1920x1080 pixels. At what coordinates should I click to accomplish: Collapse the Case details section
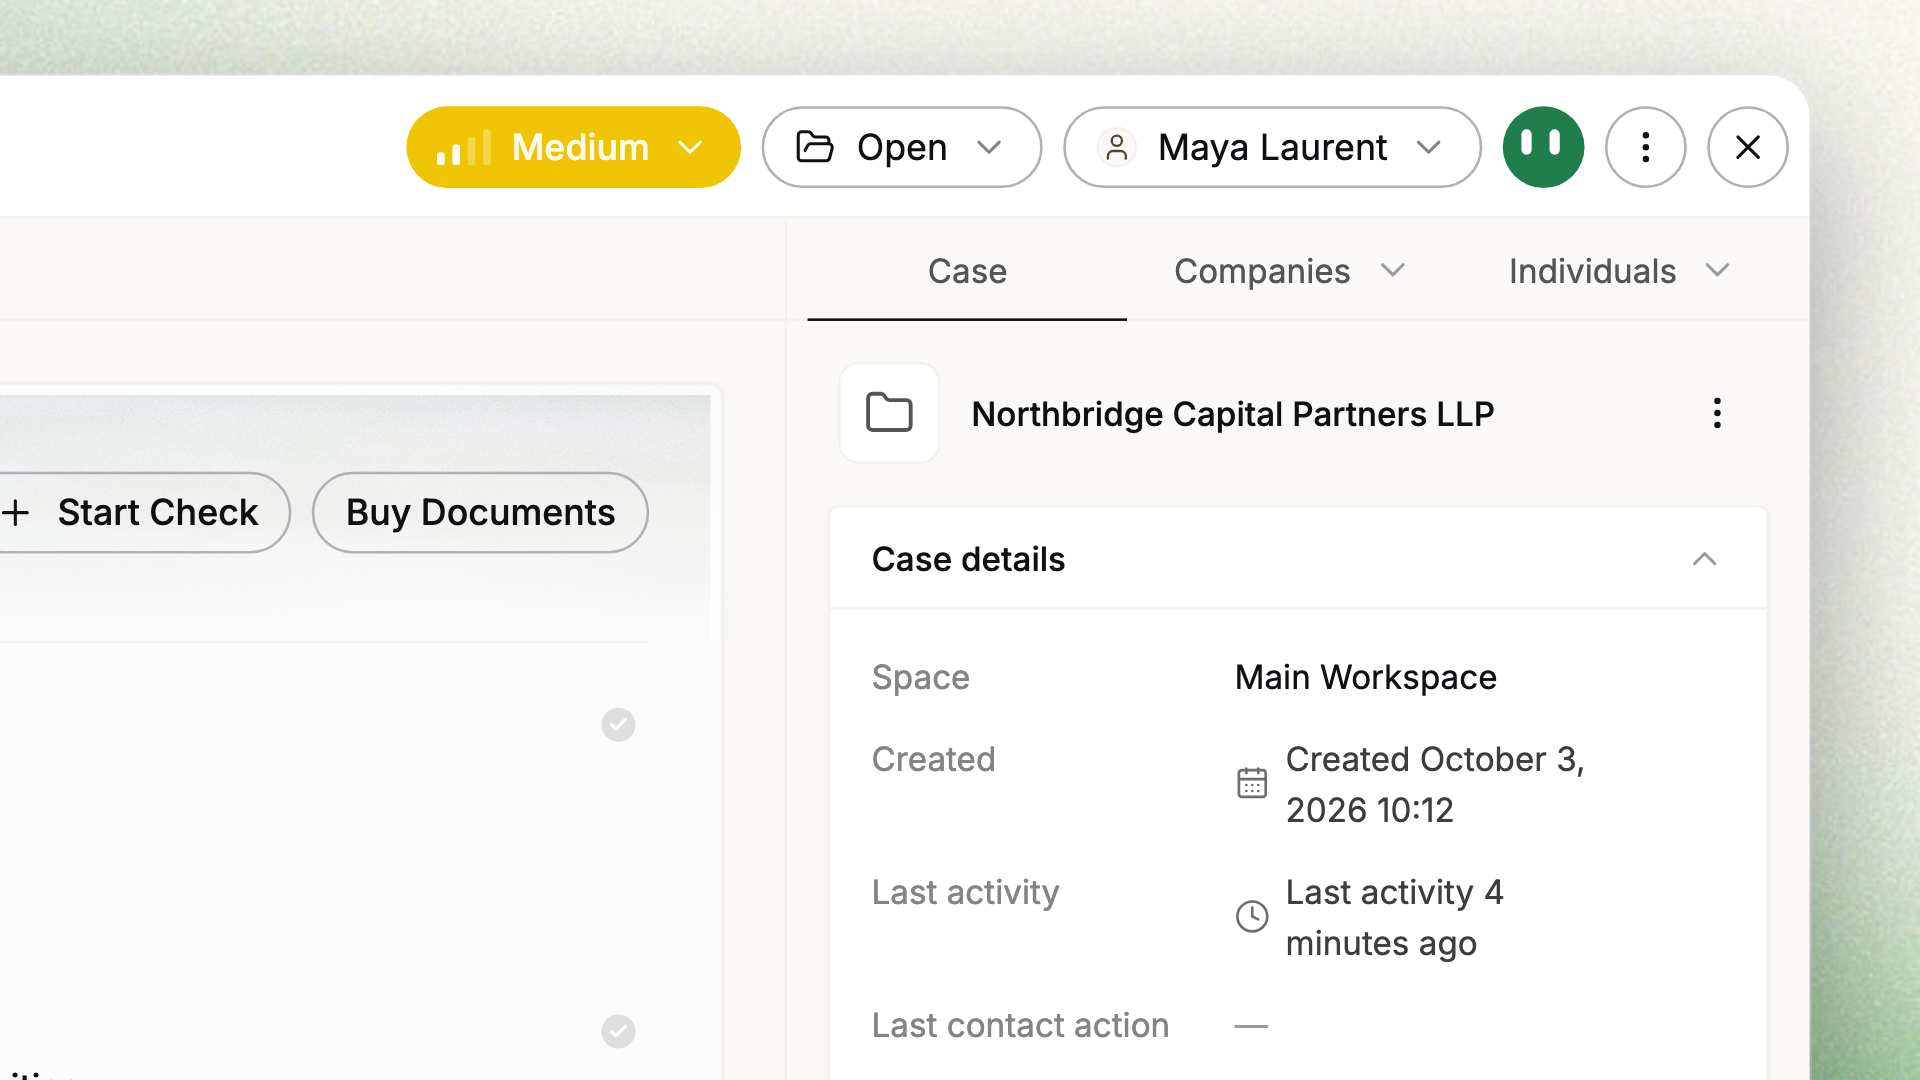tap(1704, 559)
